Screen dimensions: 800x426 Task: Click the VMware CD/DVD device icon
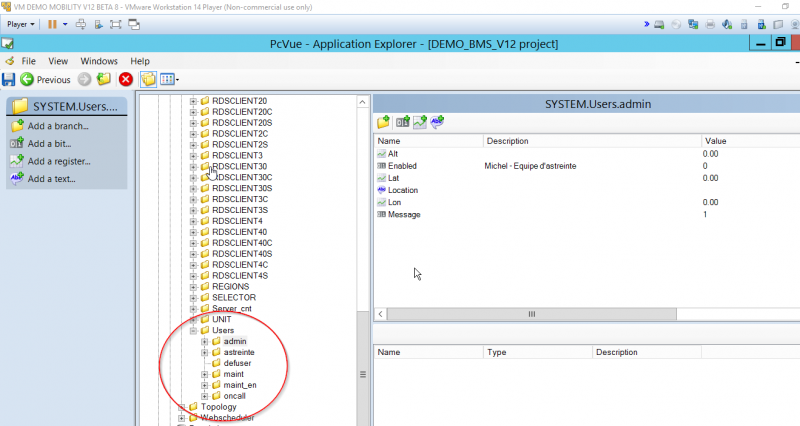(676, 24)
